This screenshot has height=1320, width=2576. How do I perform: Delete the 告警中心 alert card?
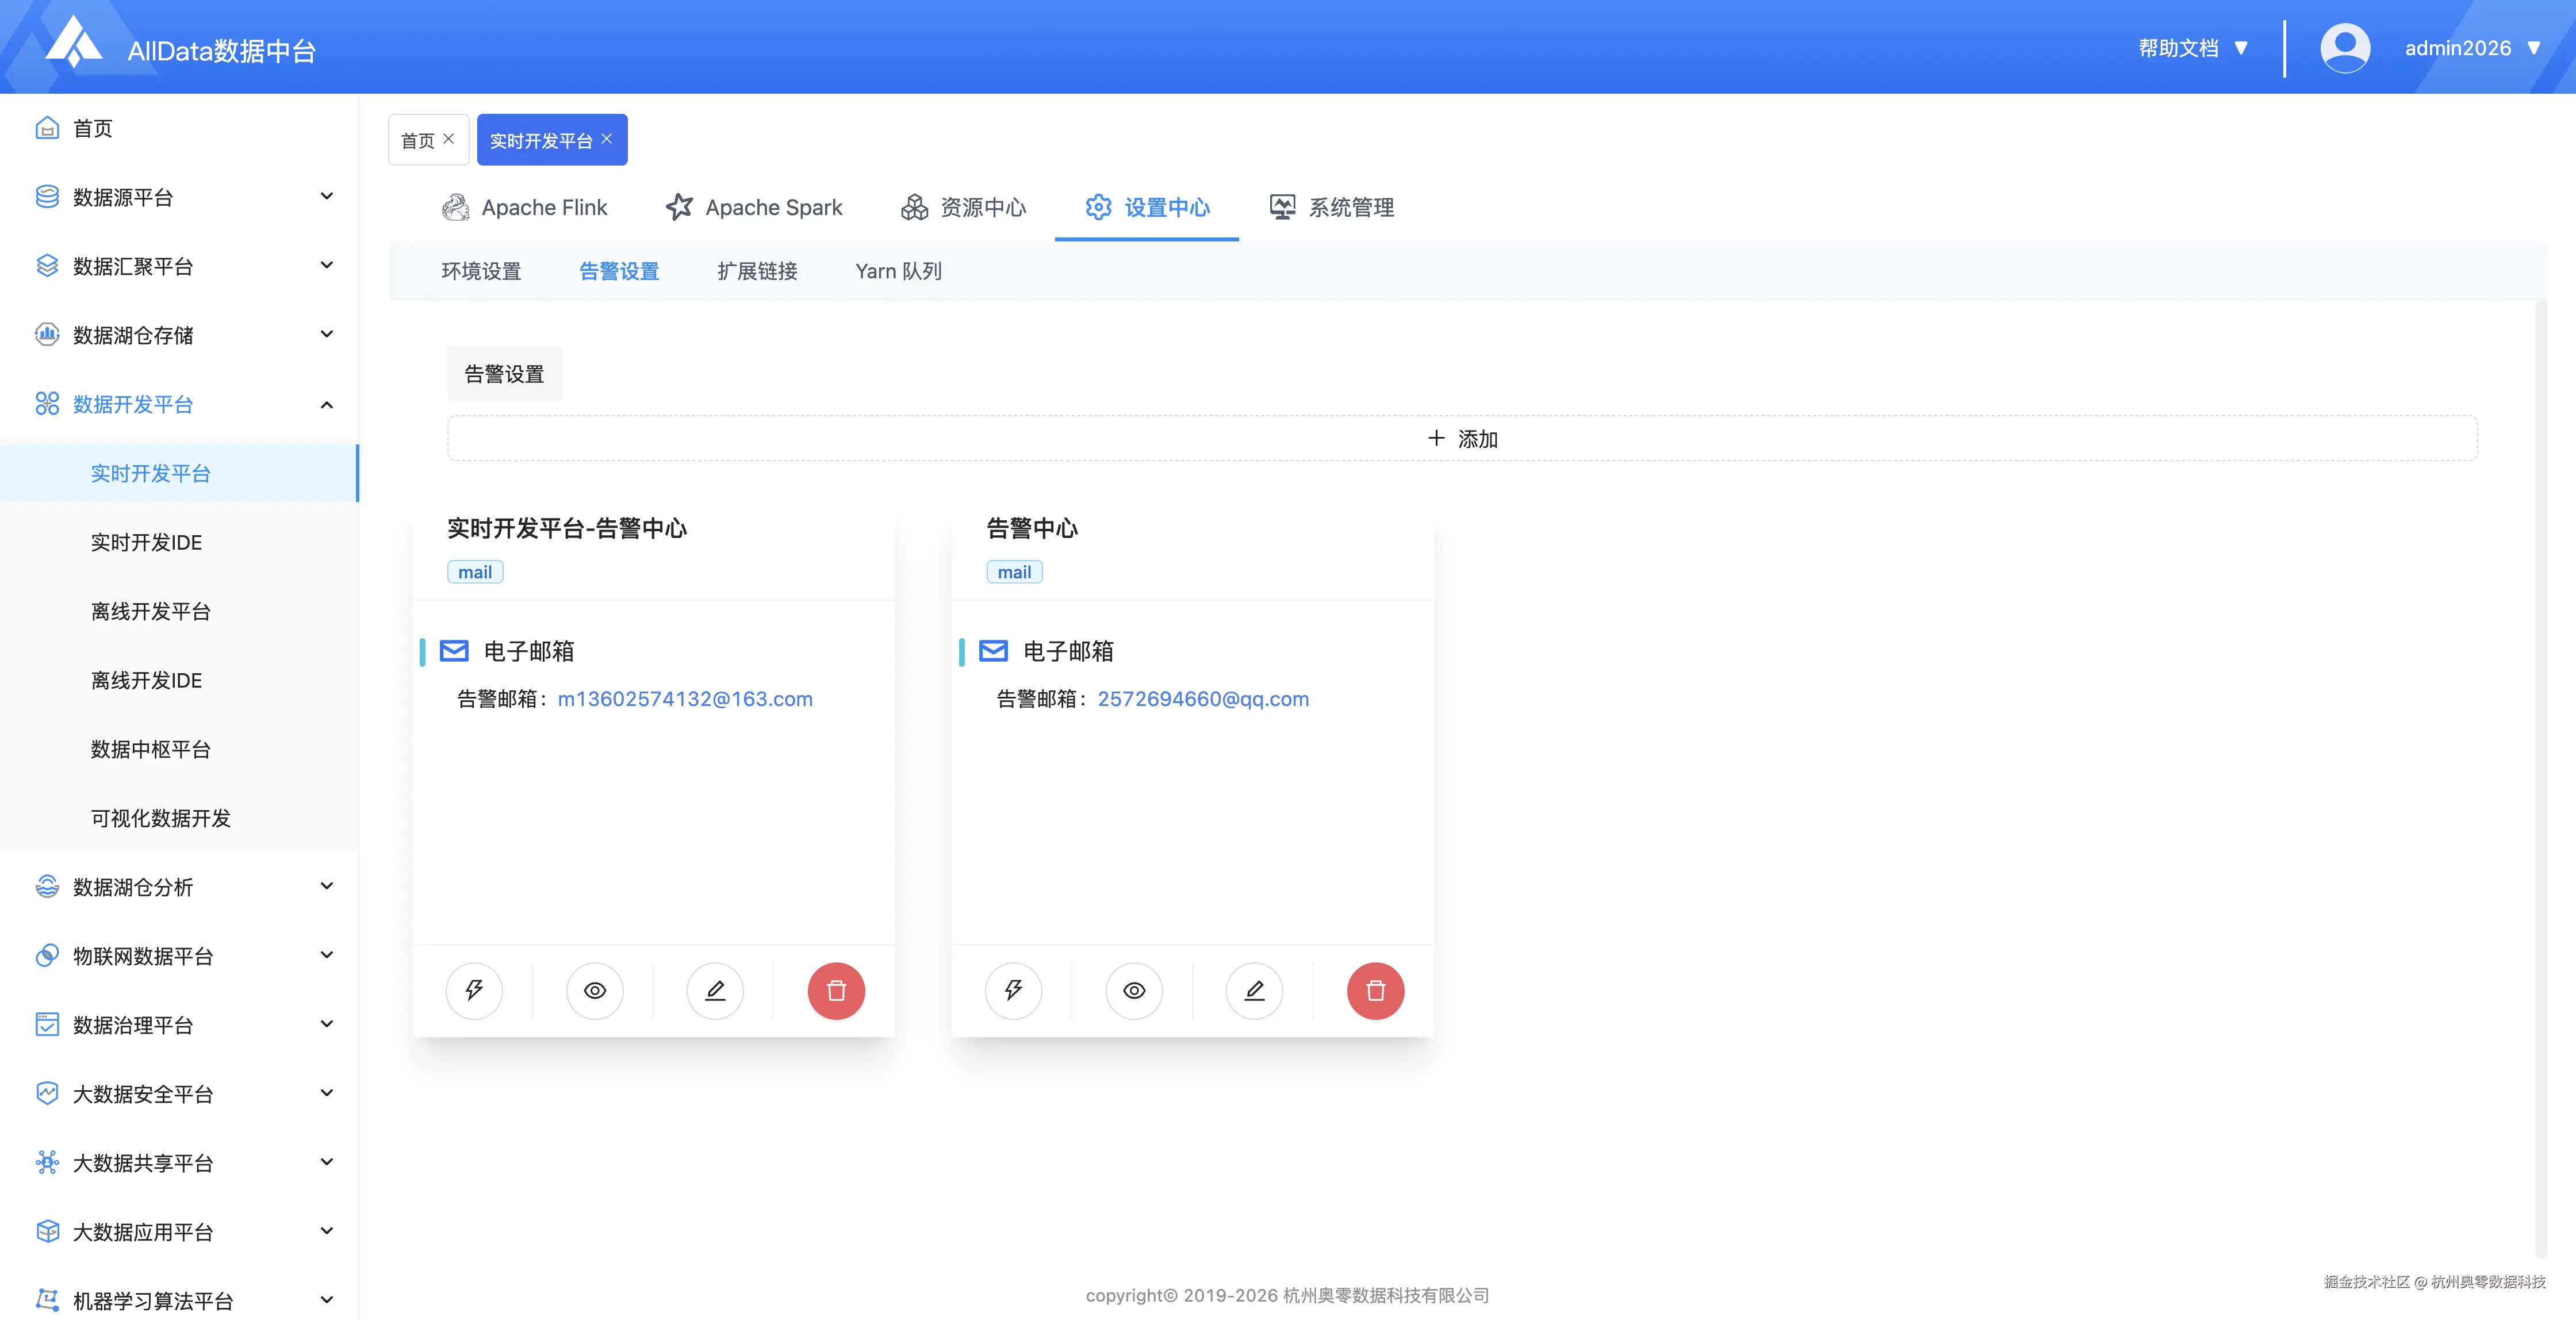1375,990
